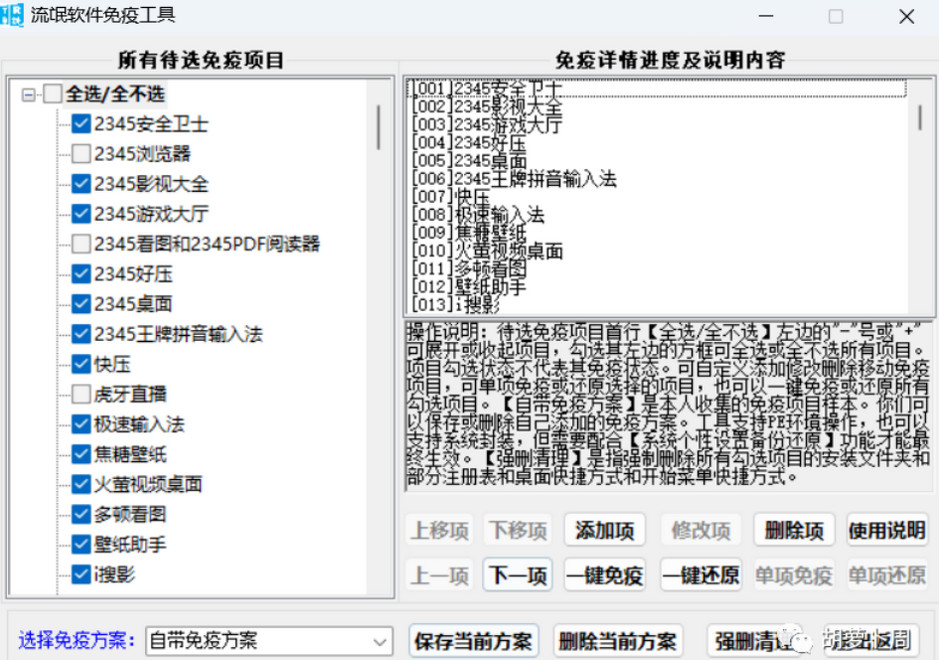939x660 pixels.
Task: Uncheck 2345游戏大厅 checkbox
Action: pyautogui.click(x=81, y=214)
